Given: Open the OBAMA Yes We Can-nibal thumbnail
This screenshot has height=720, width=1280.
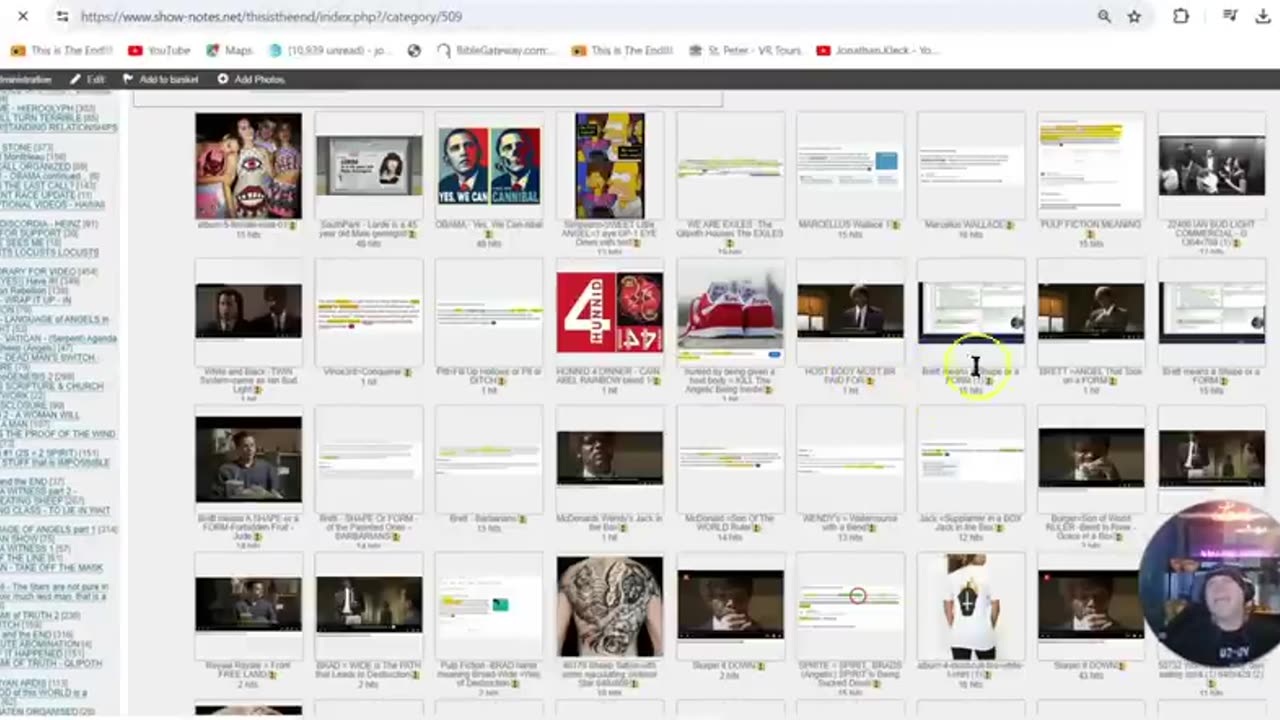Looking at the screenshot, I should [489, 166].
